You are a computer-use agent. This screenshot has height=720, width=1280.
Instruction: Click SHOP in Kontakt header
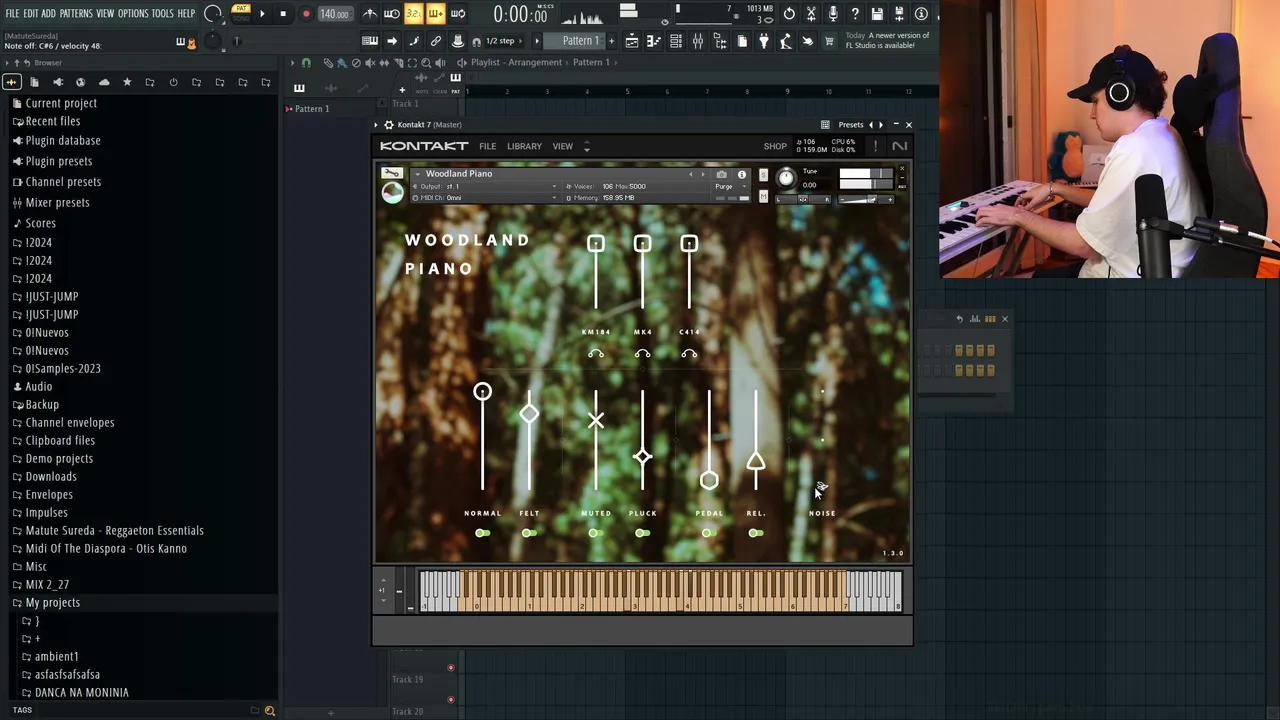coord(775,147)
